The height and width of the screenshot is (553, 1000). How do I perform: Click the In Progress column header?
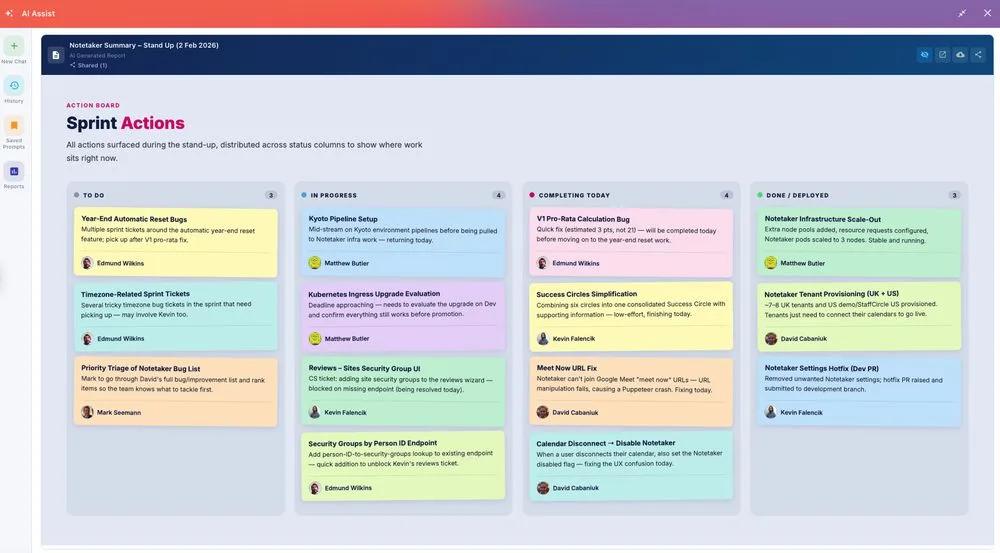click(333, 195)
